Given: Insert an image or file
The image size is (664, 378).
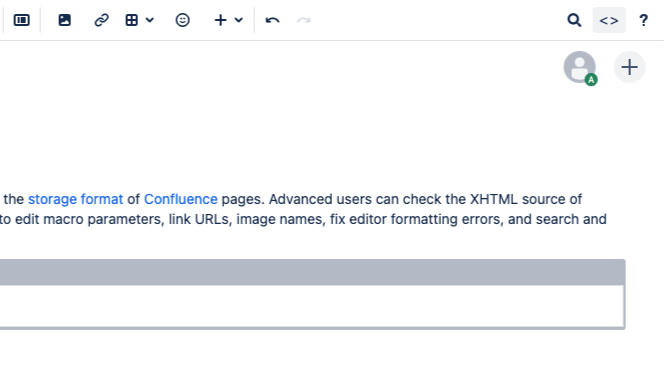Looking at the screenshot, I should (64, 20).
